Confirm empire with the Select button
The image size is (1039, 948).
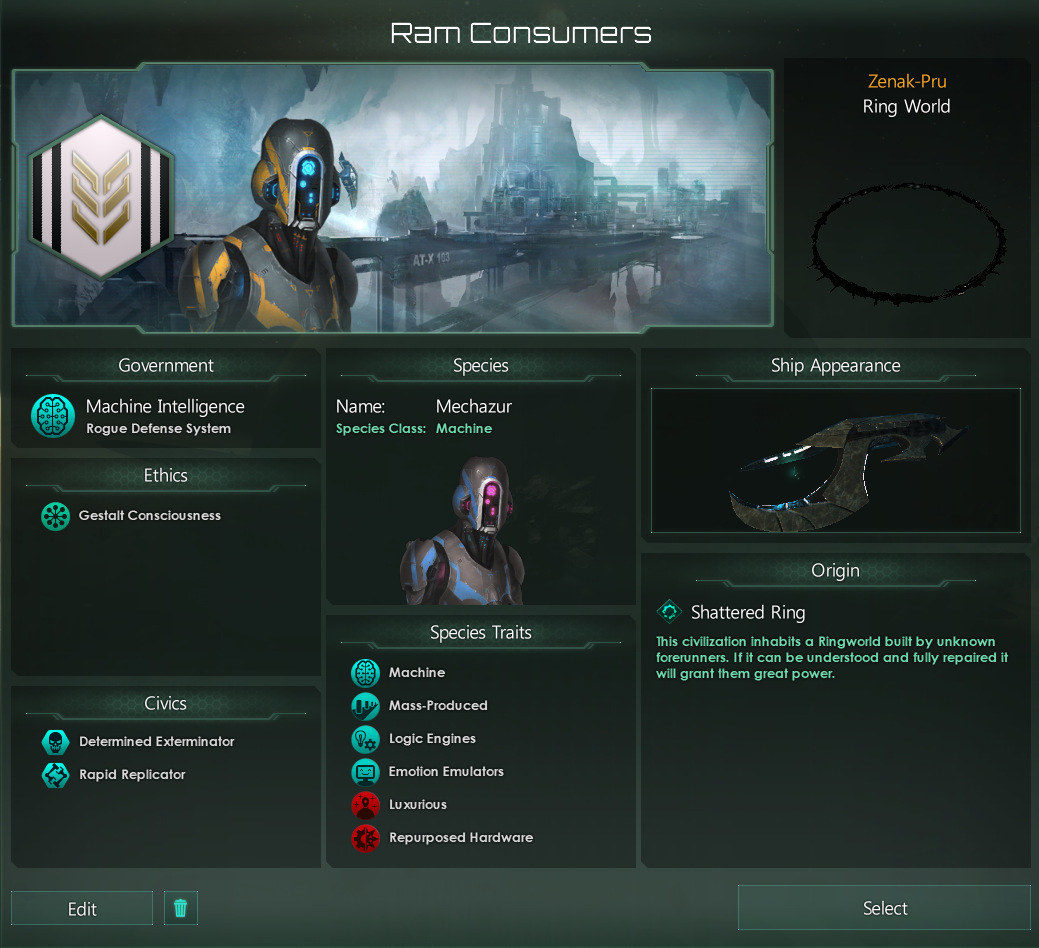point(885,908)
